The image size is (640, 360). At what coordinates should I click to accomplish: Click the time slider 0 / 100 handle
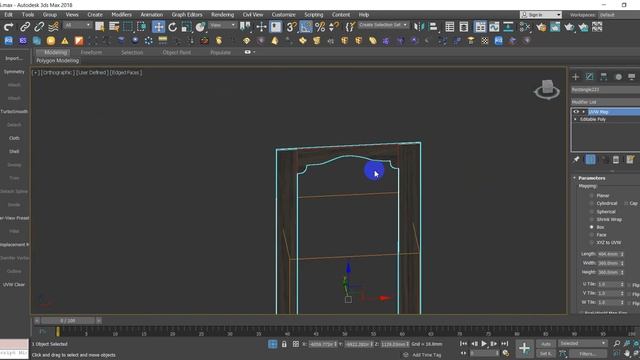coord(68,321)
